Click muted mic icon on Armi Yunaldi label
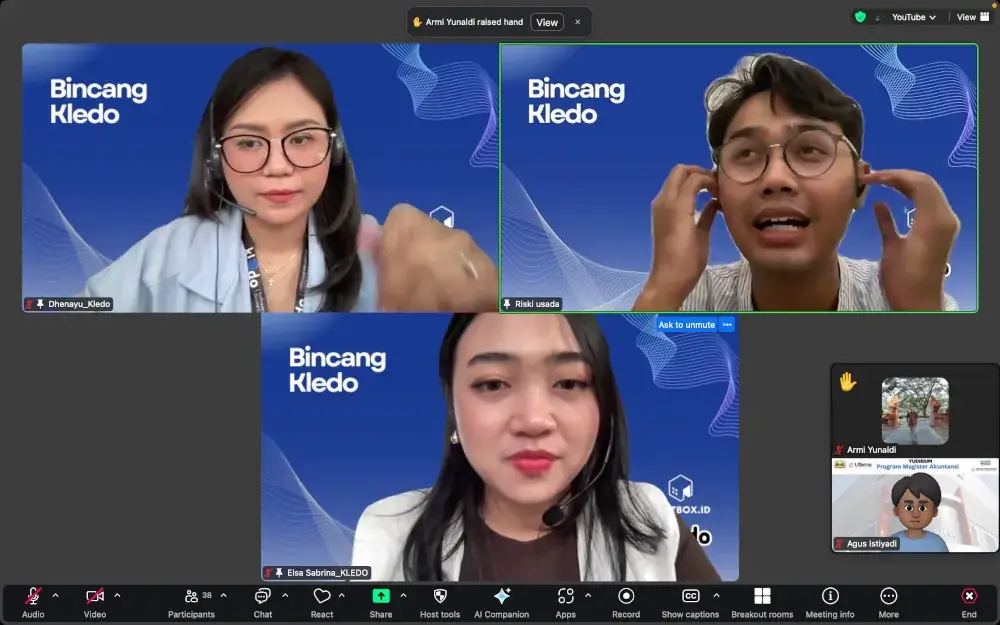Image resolution: width=1000 pixels, height=625 pixels. (x=840, y=450)
